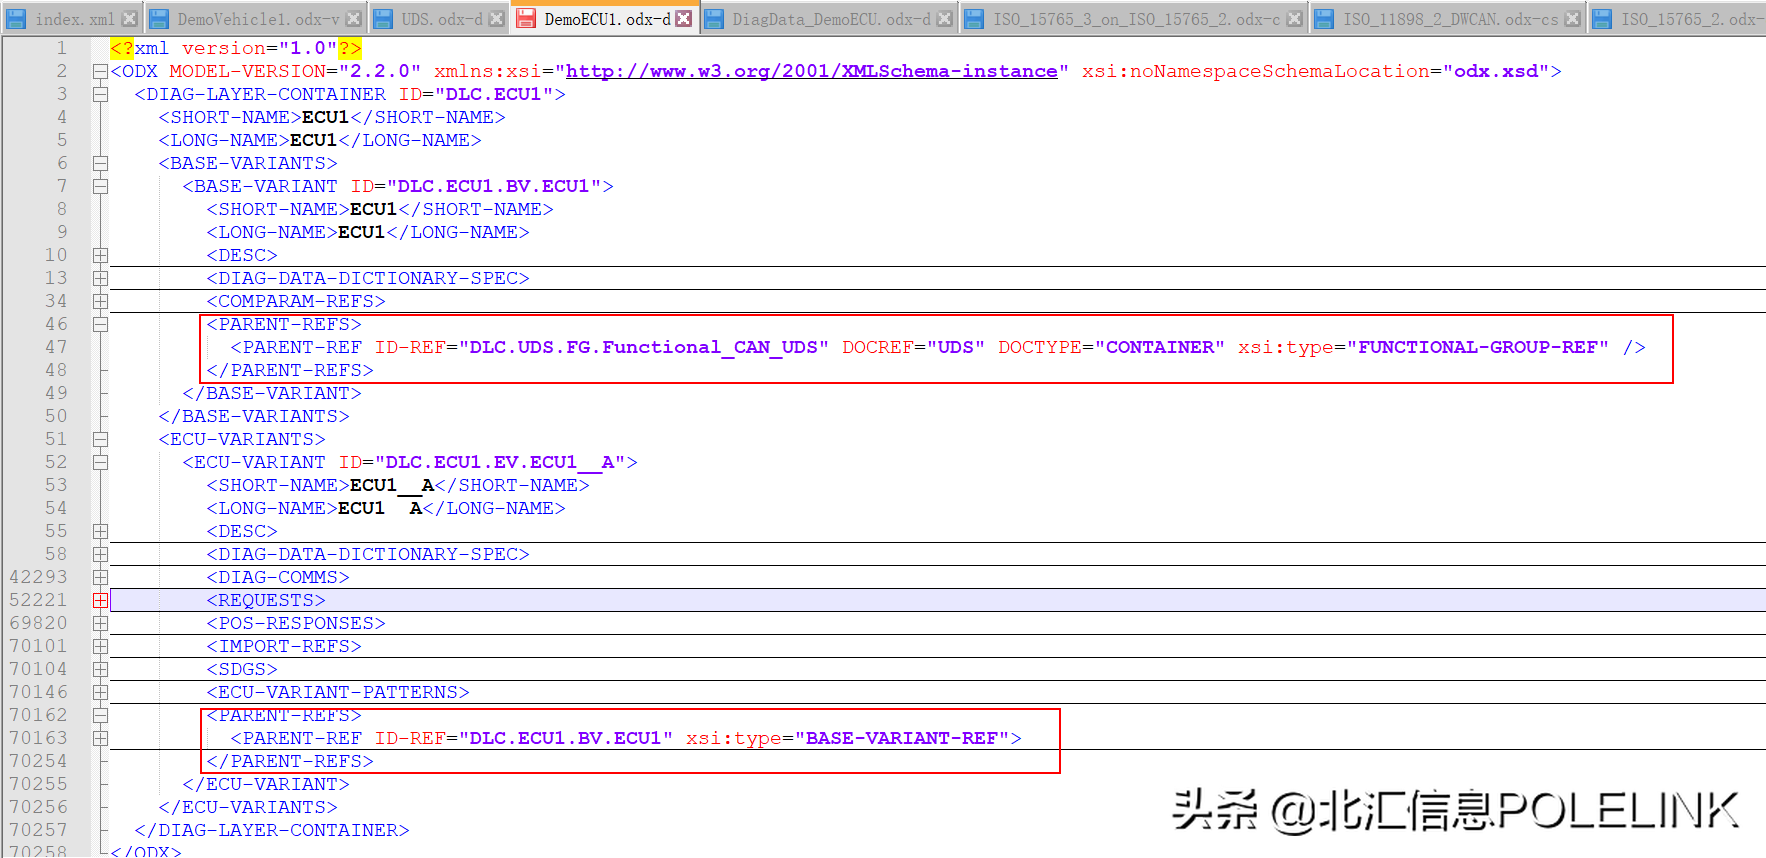The image size is (1766, 858).
Task: Select the DemoECU1.odx-d tab
Action: coord(607,19)
